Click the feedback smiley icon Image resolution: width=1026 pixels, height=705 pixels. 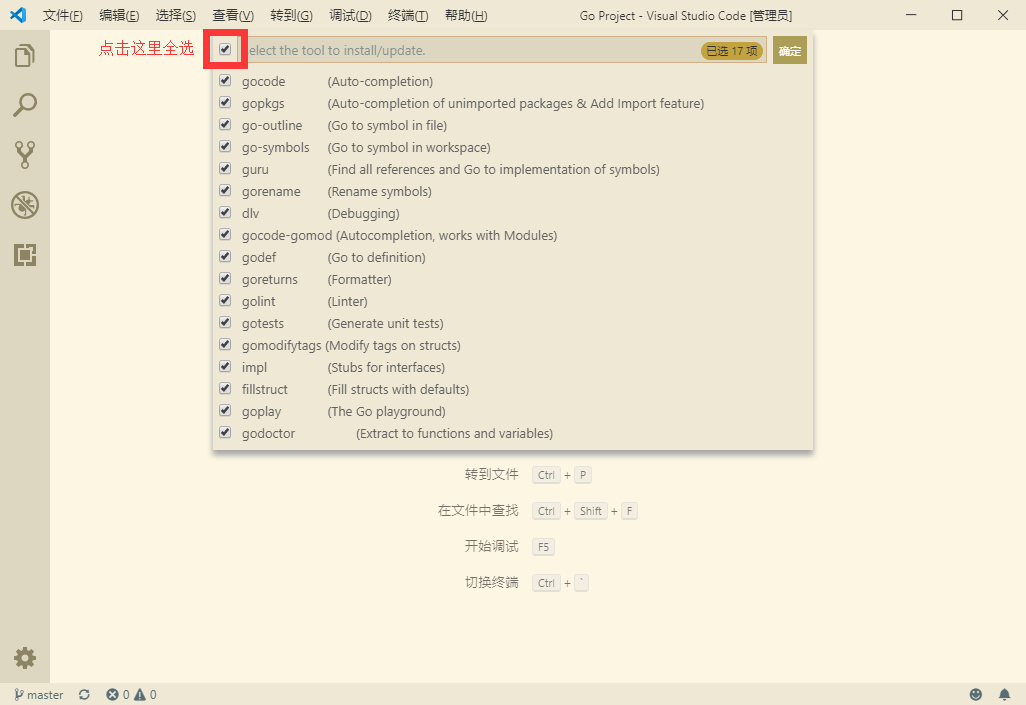click(976, 694)
